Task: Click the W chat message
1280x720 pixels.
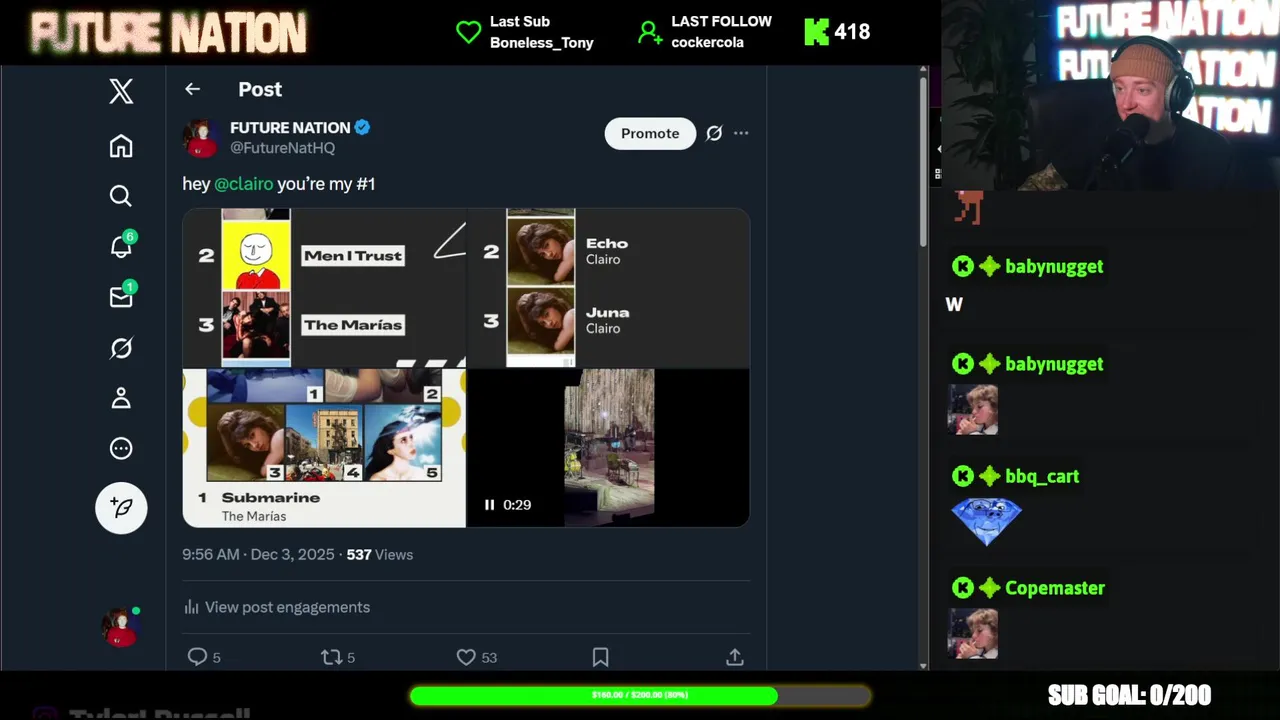Action: pos(954,305)
